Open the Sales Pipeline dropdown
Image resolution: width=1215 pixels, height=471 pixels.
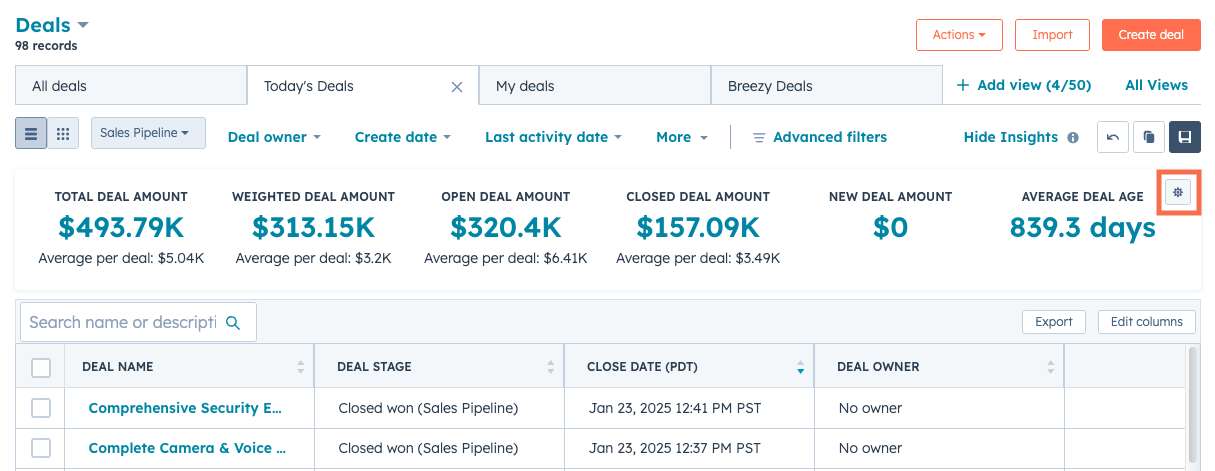(148, 133)
